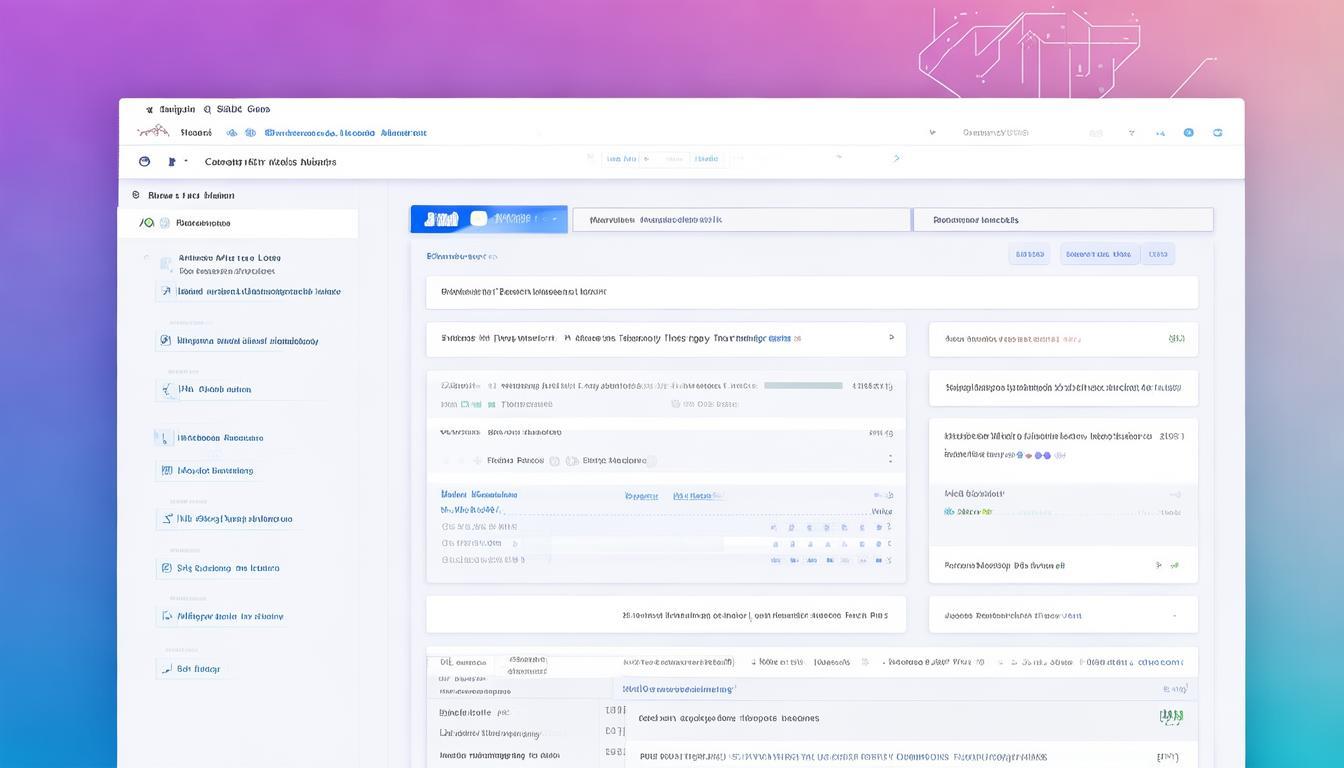Click the green badge icon in bottom-right table row

tap(1170, 717)
